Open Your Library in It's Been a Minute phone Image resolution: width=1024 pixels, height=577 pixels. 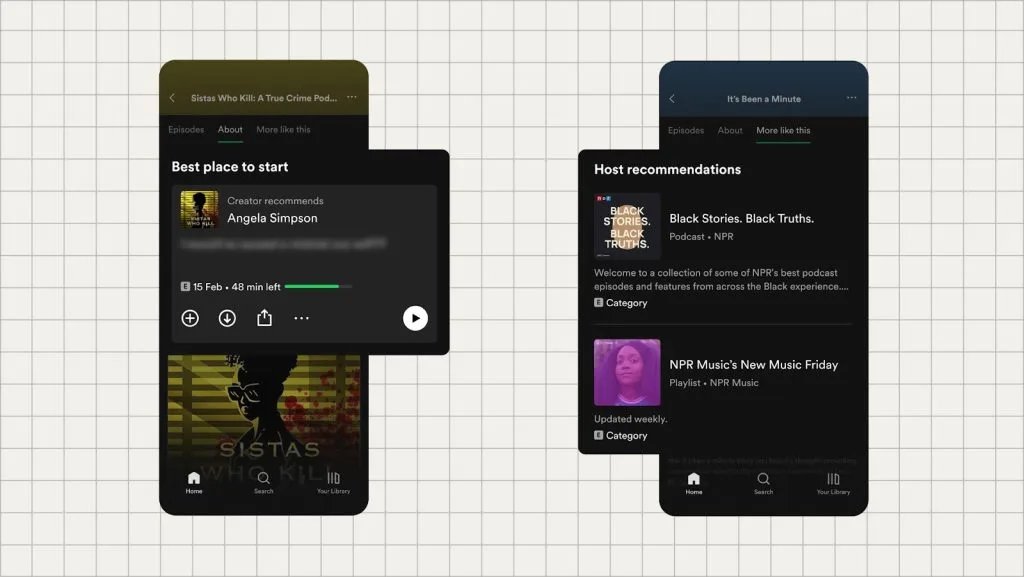coord(833,484)
